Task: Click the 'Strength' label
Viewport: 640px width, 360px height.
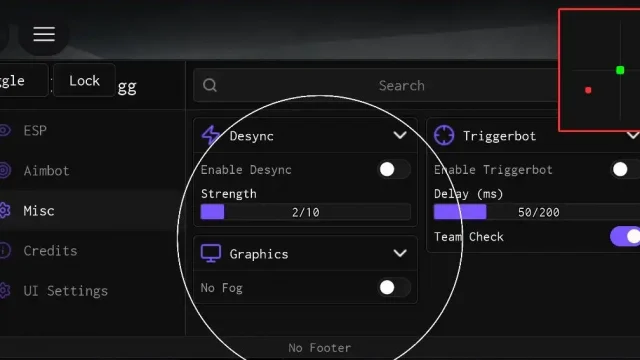Action: (229, 194)
